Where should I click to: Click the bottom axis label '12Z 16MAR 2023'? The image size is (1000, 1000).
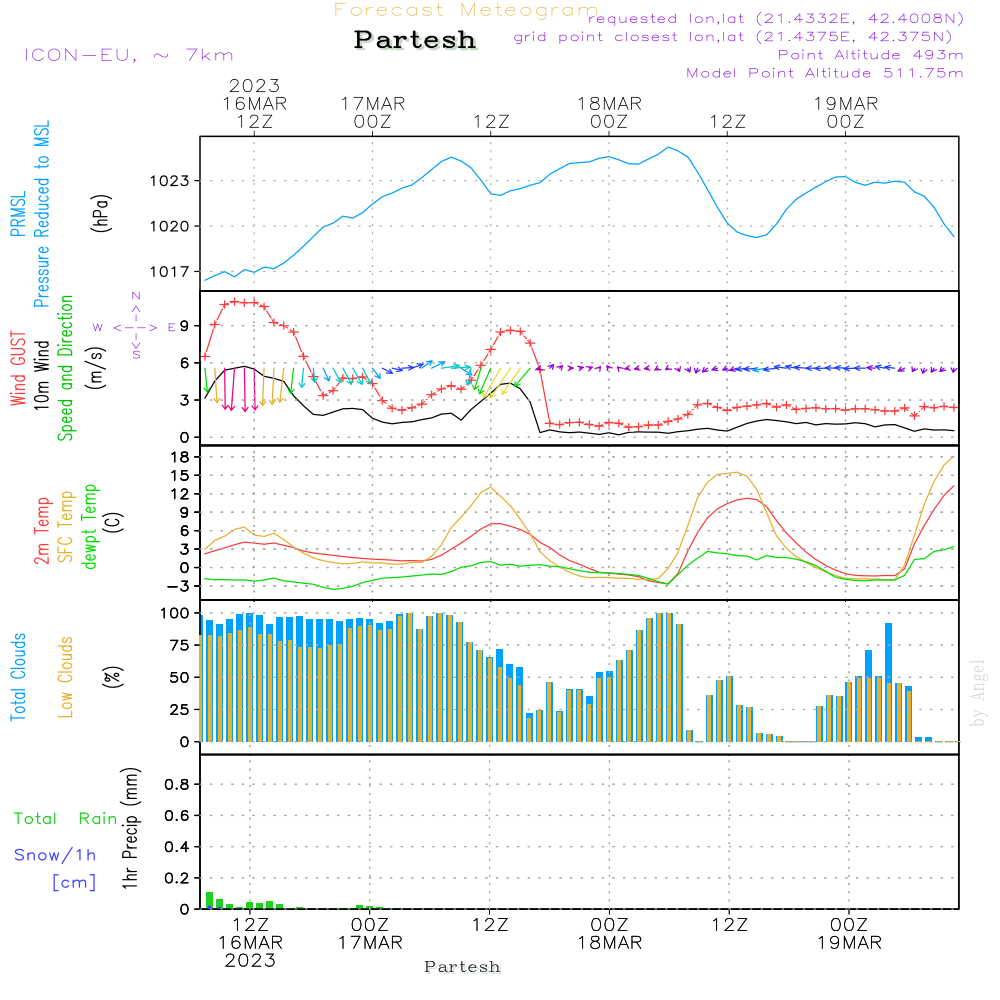[250, 943]
